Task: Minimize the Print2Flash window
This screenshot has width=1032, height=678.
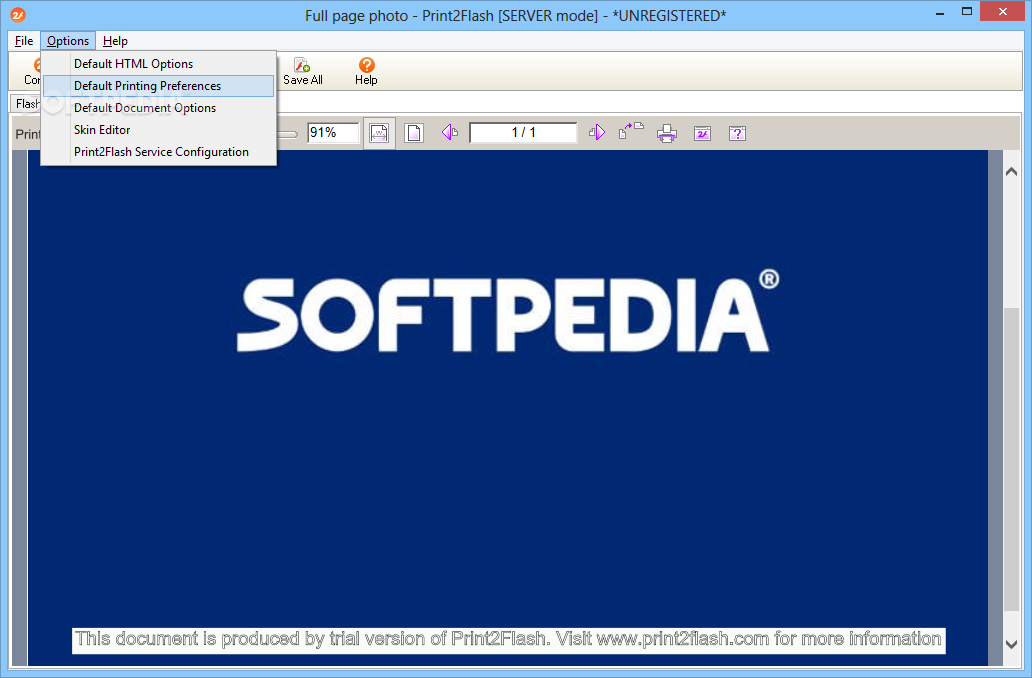Action: 940,12
